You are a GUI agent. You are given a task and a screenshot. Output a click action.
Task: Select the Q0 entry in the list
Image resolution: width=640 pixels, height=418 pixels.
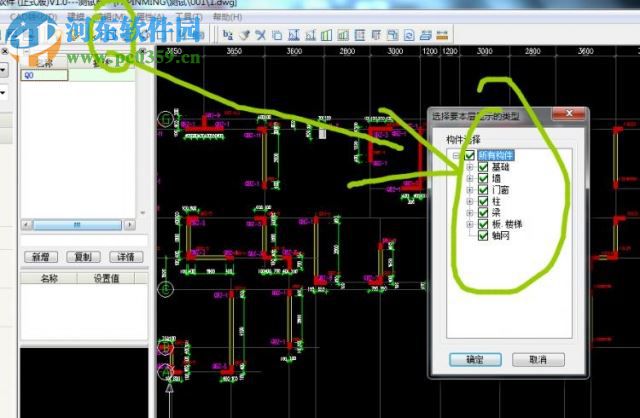pyautogui.click(x=44, y=75)
